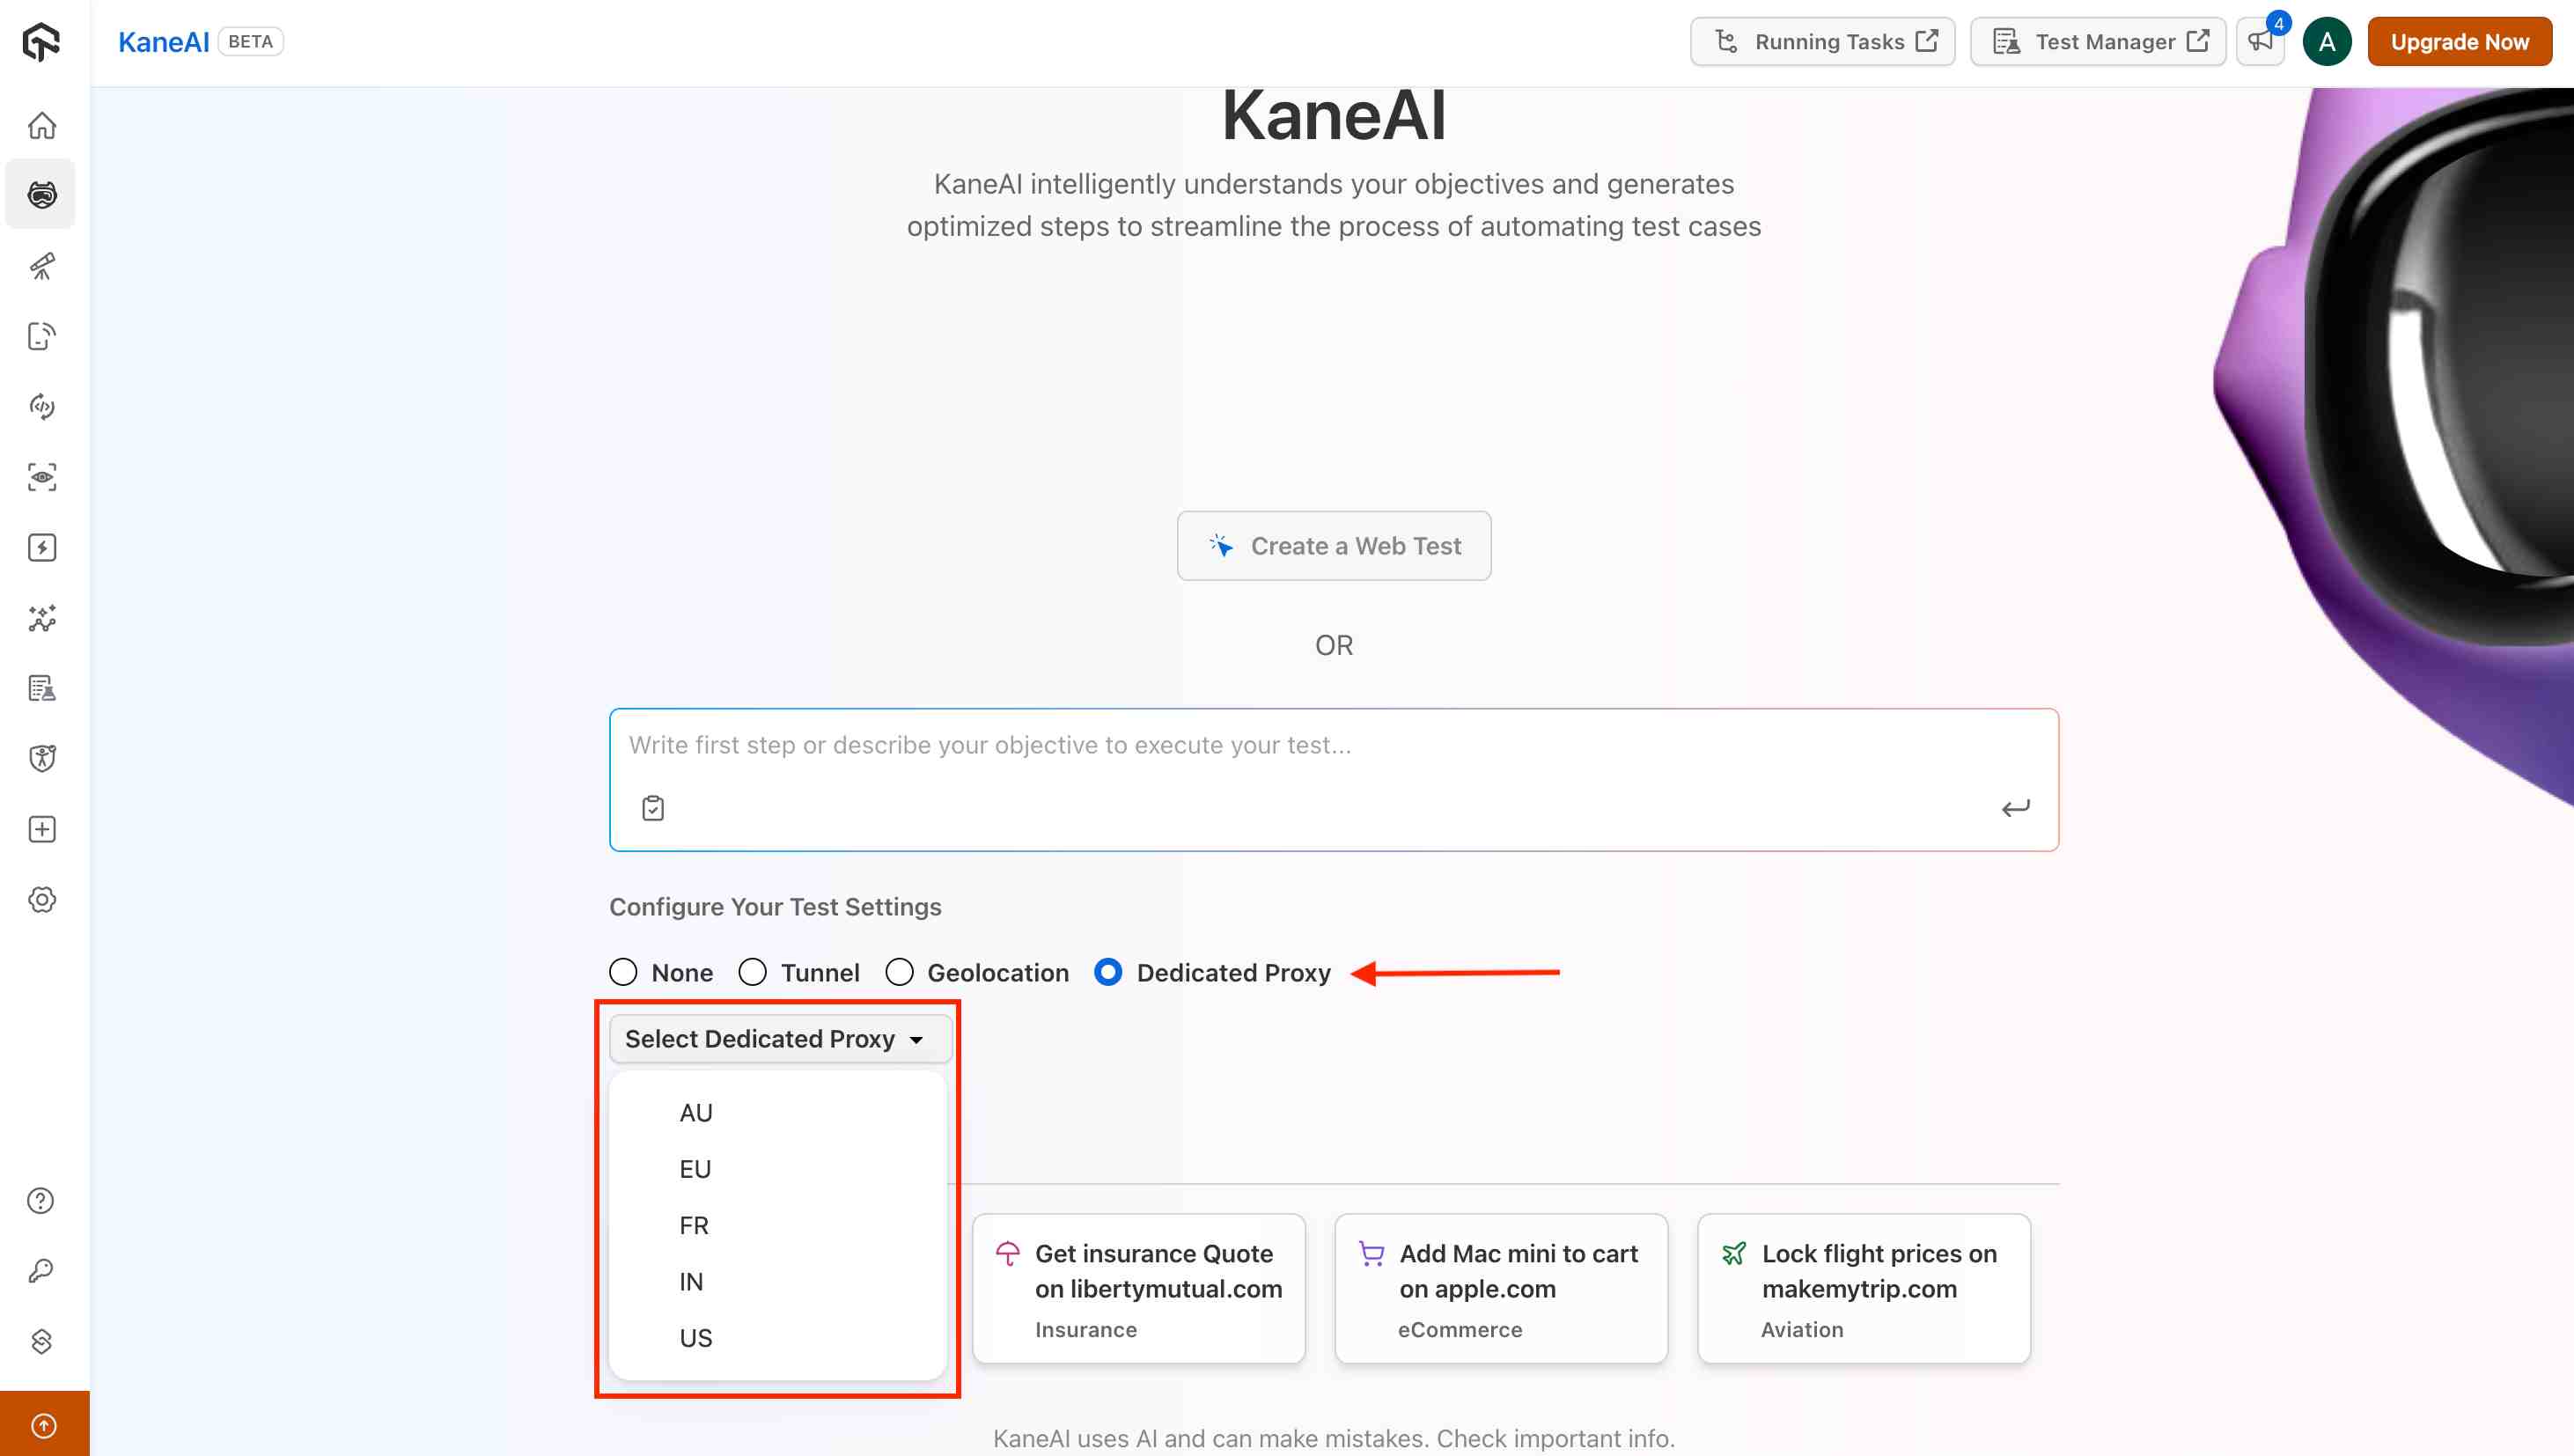
Task: Open the help question mark icon
Action: pos(42,1201)
